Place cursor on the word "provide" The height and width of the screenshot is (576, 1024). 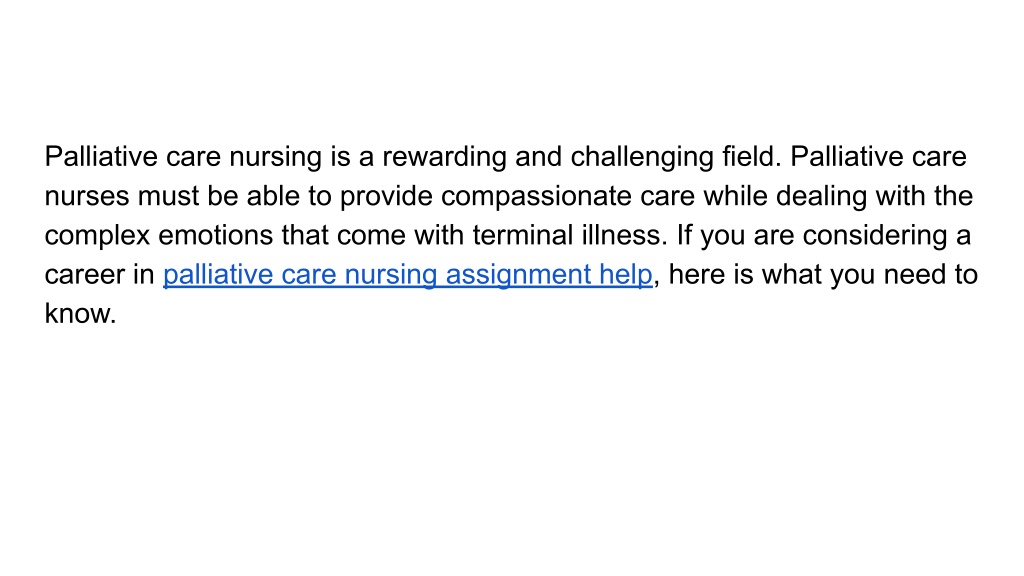[x=386, y=197]
